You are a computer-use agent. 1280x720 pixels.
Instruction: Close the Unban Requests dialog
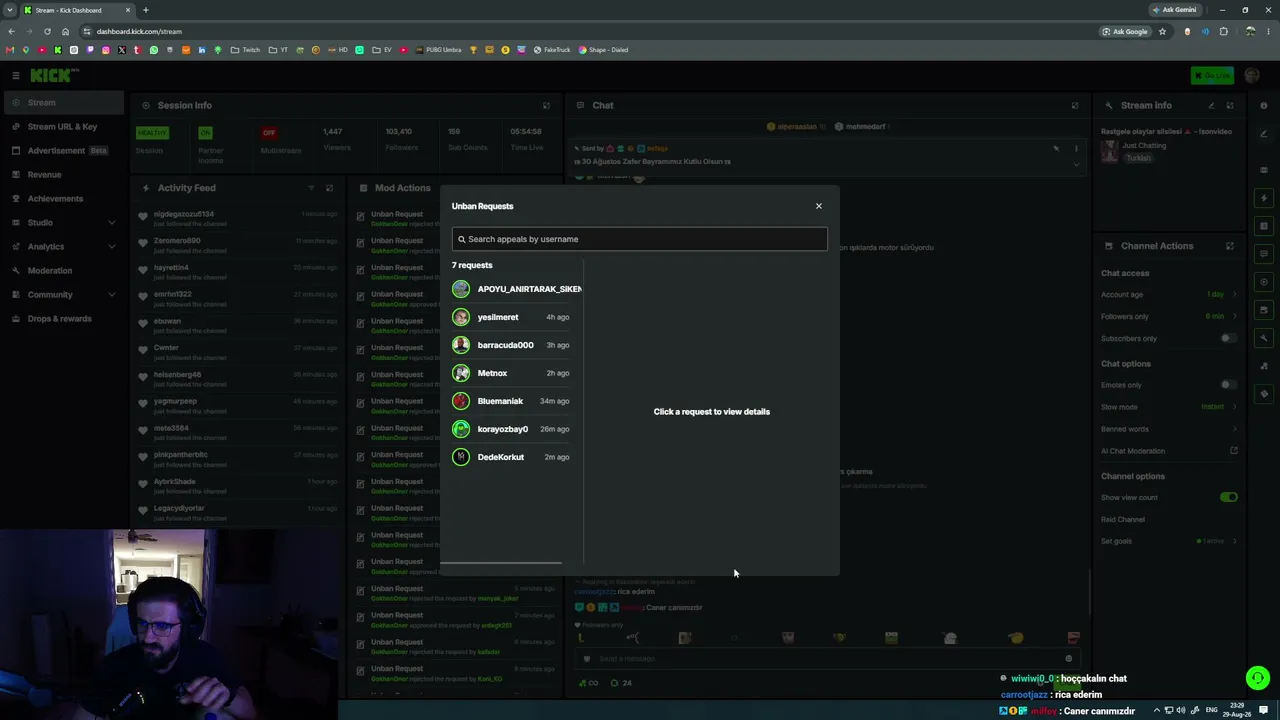tap(818, 206)
